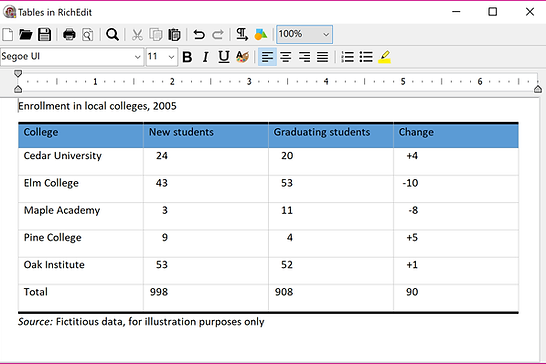Toggle Underline formatting

tap(224, 57)
